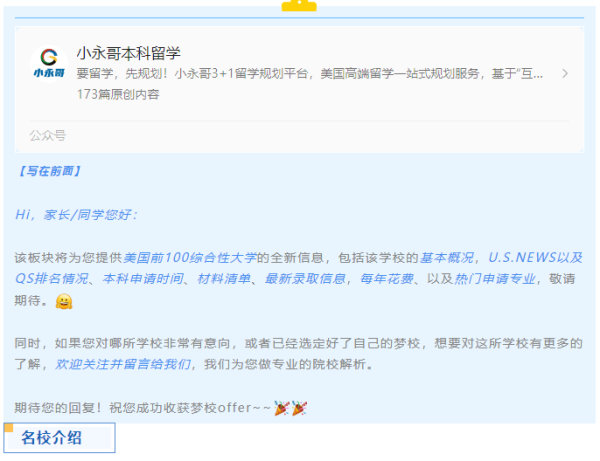Click the account description starting 要留学，先规划
This screenshot has height=461, width=600.
point(310,73)
